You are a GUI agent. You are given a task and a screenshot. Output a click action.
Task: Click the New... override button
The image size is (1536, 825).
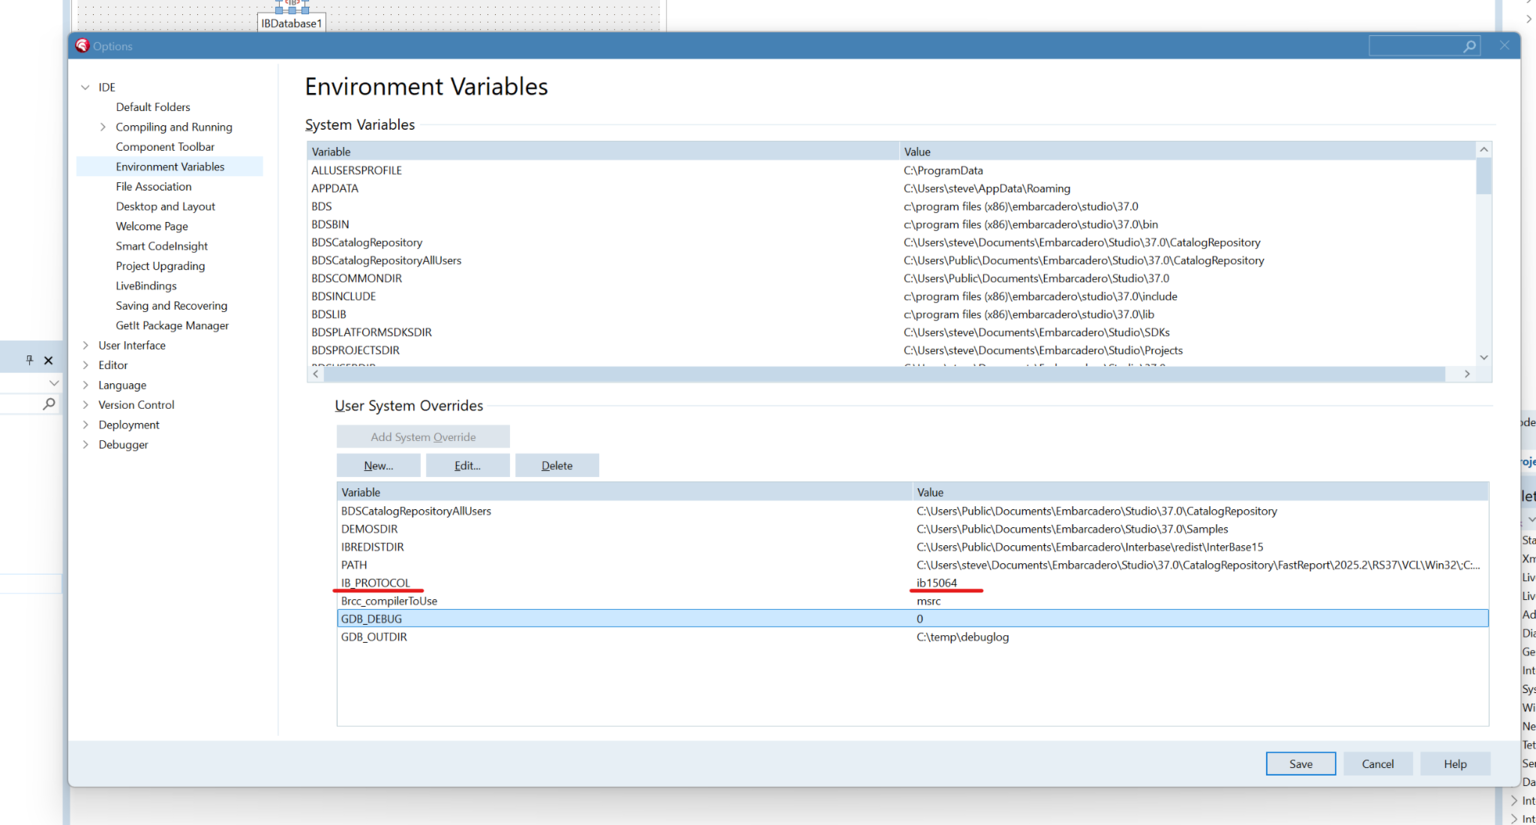[x=378, y=466]
